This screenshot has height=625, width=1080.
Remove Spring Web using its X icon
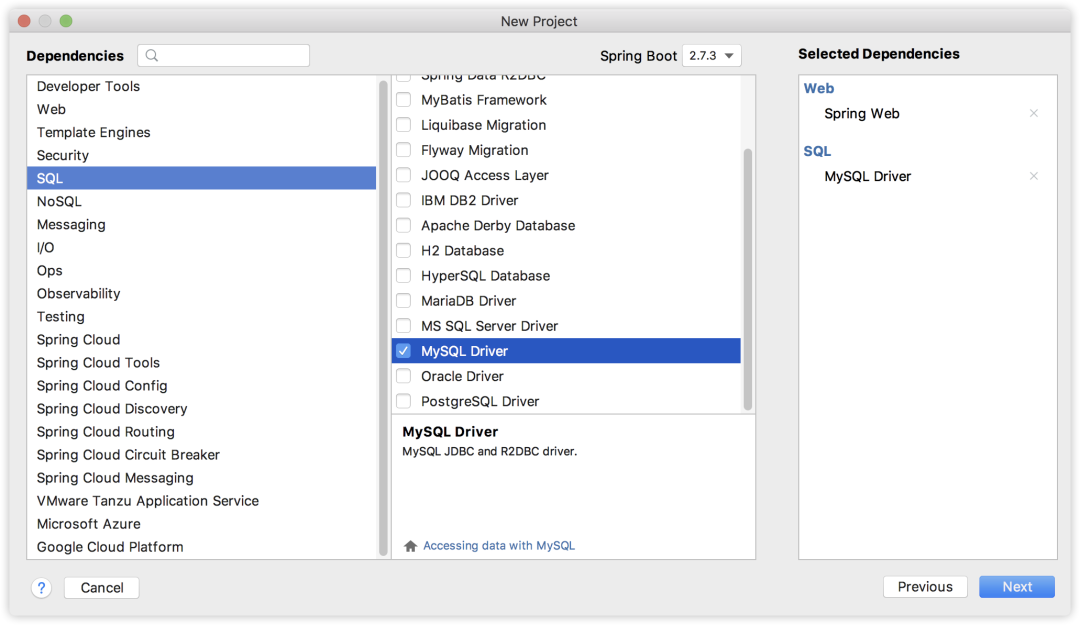point(1033,113)
